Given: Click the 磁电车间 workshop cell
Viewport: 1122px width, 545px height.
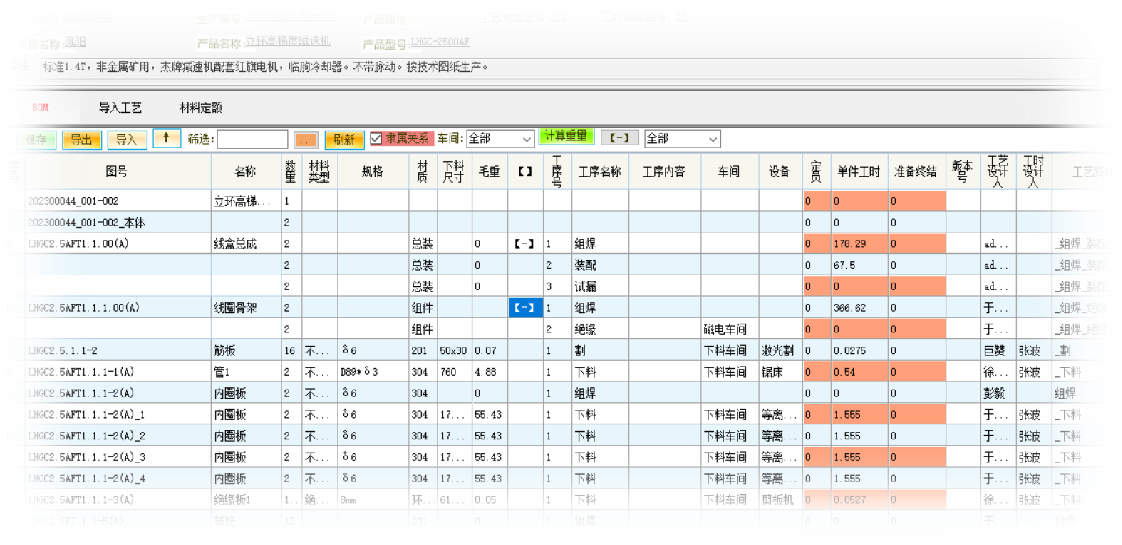Looking at the screenshot, I should tap(730, 330).
